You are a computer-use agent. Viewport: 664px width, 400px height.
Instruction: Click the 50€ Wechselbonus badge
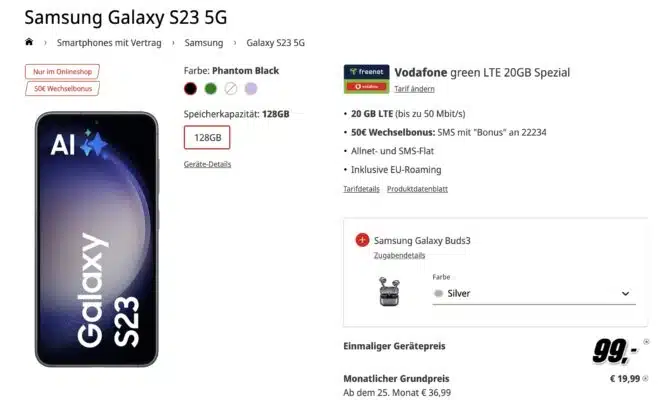[x=62, y=88]
